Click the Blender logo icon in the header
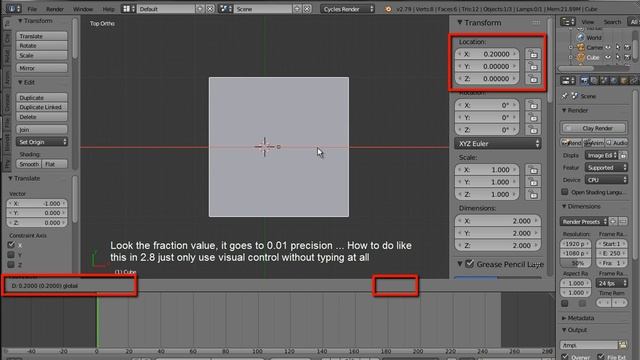 pyautogui.click(x=388, y=9)
